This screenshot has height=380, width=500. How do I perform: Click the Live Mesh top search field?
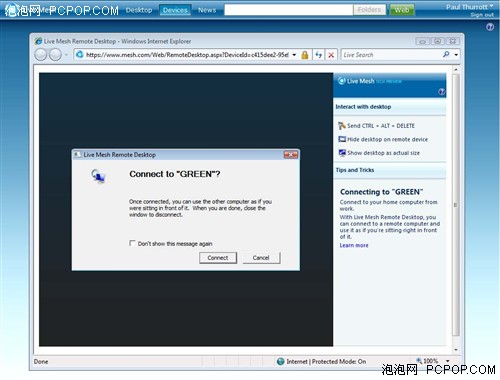[x=288, y=10]
